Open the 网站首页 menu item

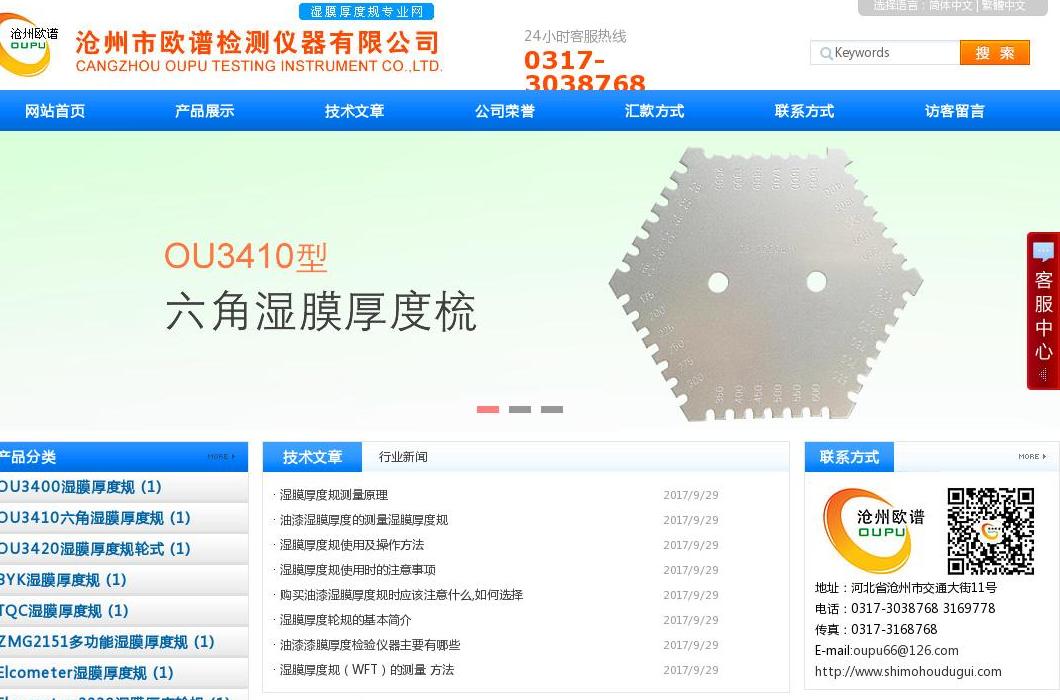pyautogui.click(x=55, y=111)
